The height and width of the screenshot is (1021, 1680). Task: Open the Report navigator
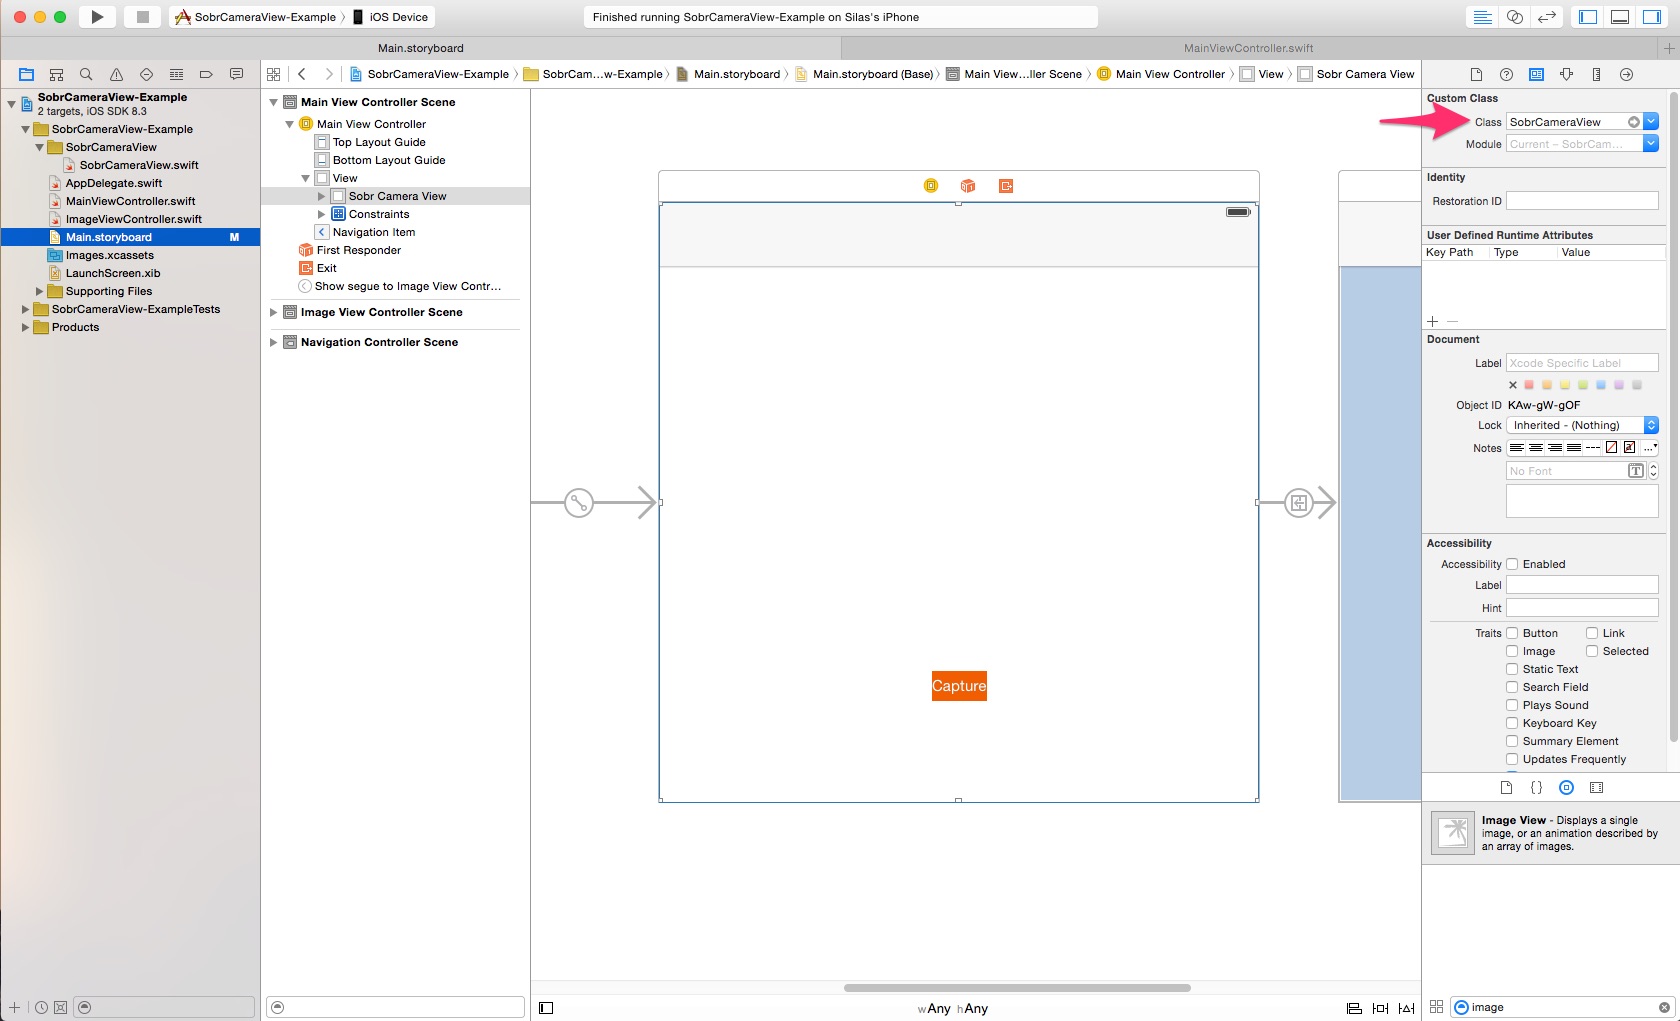coord(236,74)
